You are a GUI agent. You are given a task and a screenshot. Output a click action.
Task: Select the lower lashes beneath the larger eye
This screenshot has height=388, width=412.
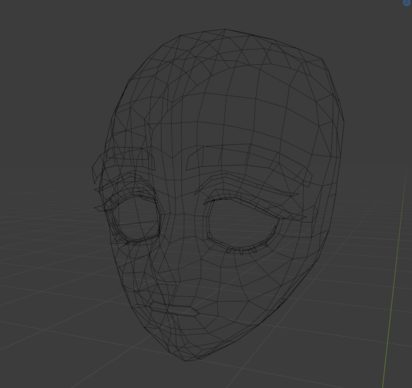[242, 250]
